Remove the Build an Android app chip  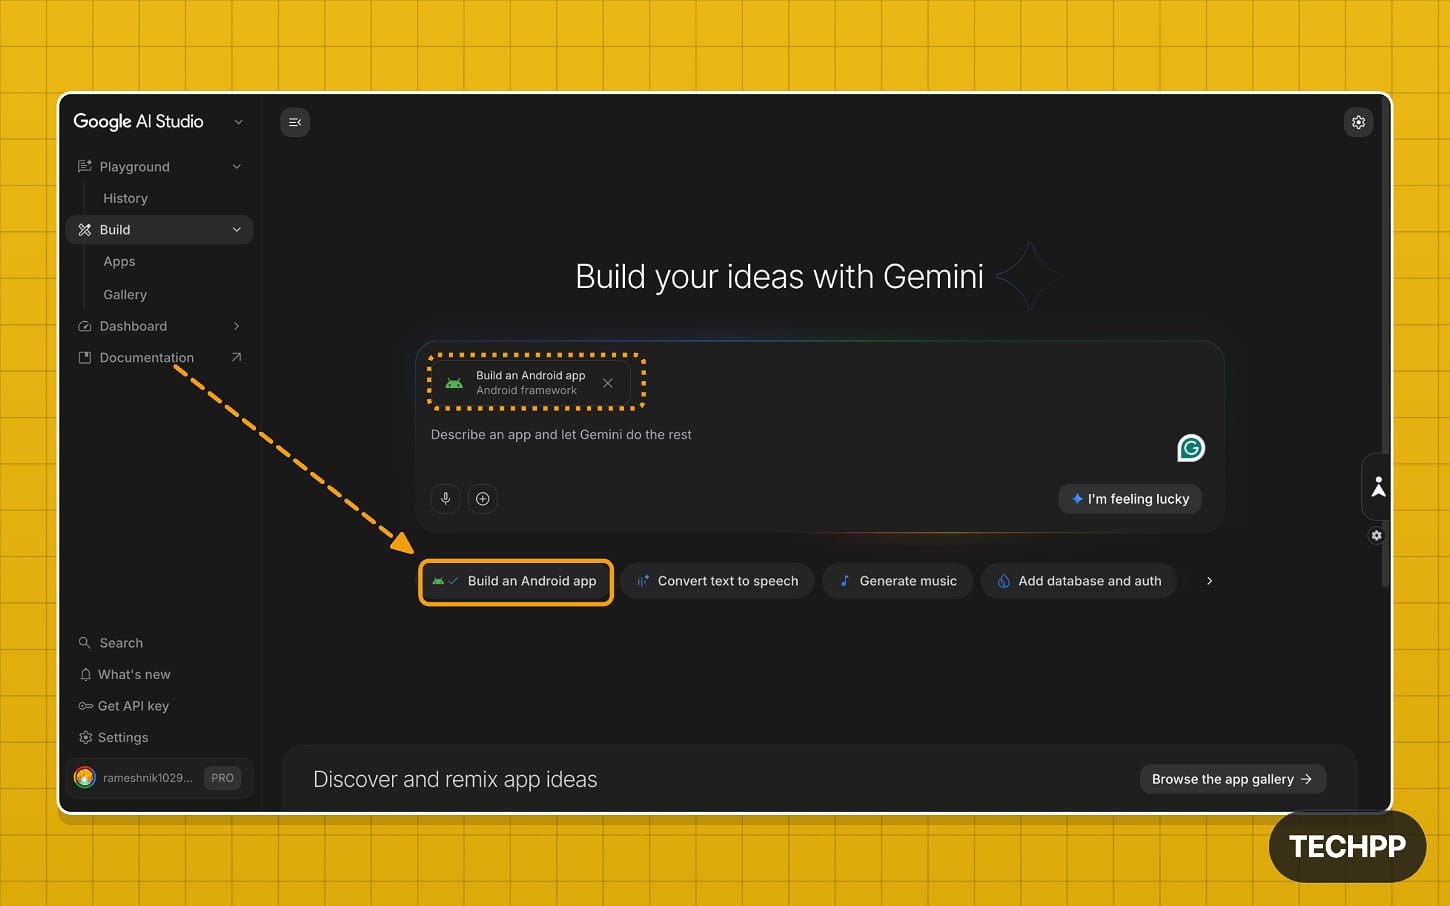pos(608,383)
